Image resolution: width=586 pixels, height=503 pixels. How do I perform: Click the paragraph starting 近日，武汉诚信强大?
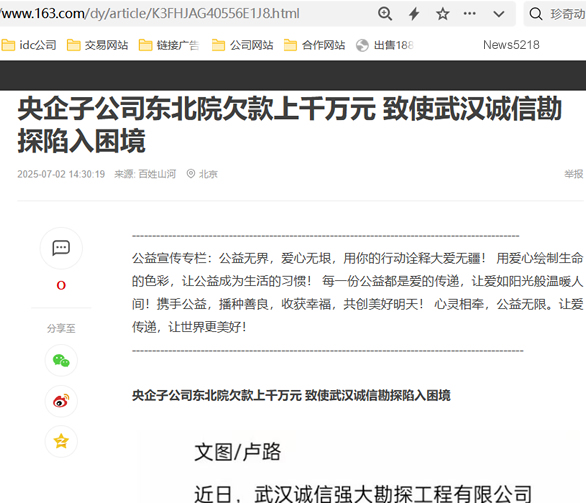click(363, 494)
